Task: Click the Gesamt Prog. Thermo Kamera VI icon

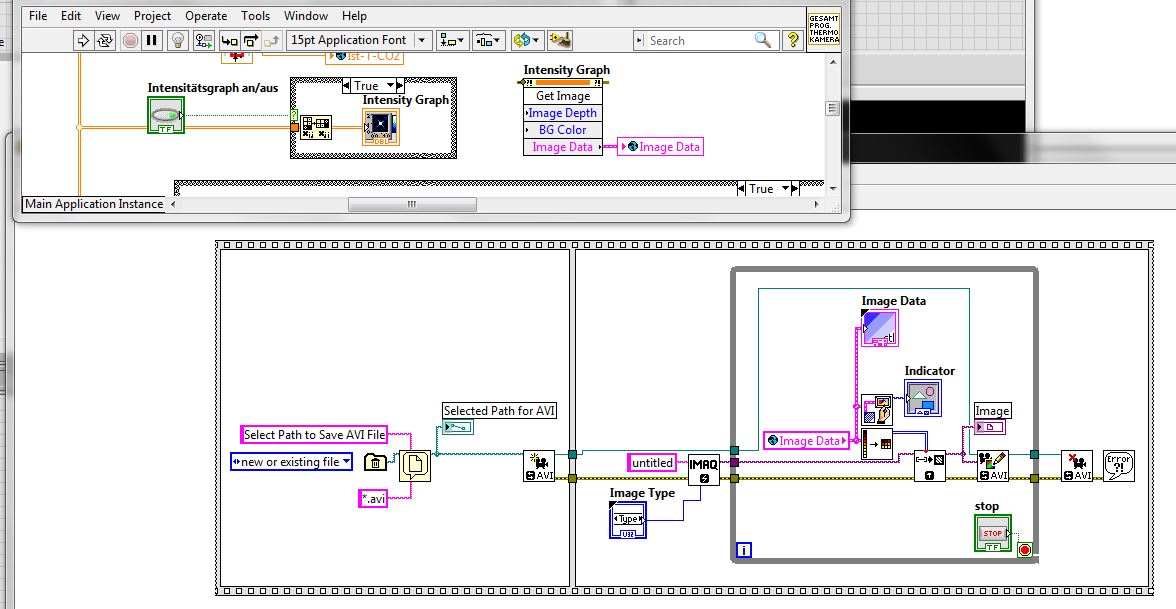Action: pyautogui.click(x=824, y=28)
